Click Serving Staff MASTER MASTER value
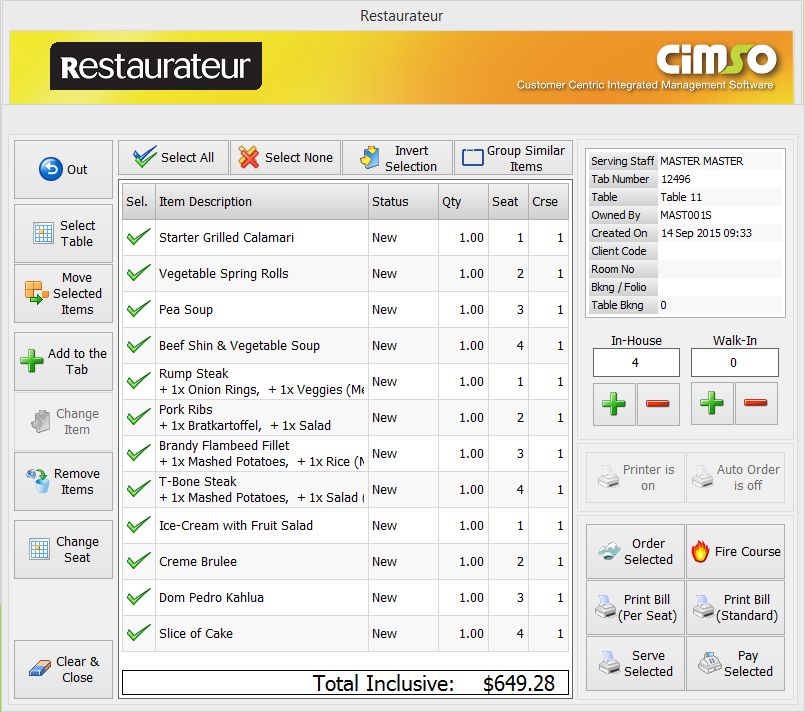The image size is (805, 712). click(701, 161)
